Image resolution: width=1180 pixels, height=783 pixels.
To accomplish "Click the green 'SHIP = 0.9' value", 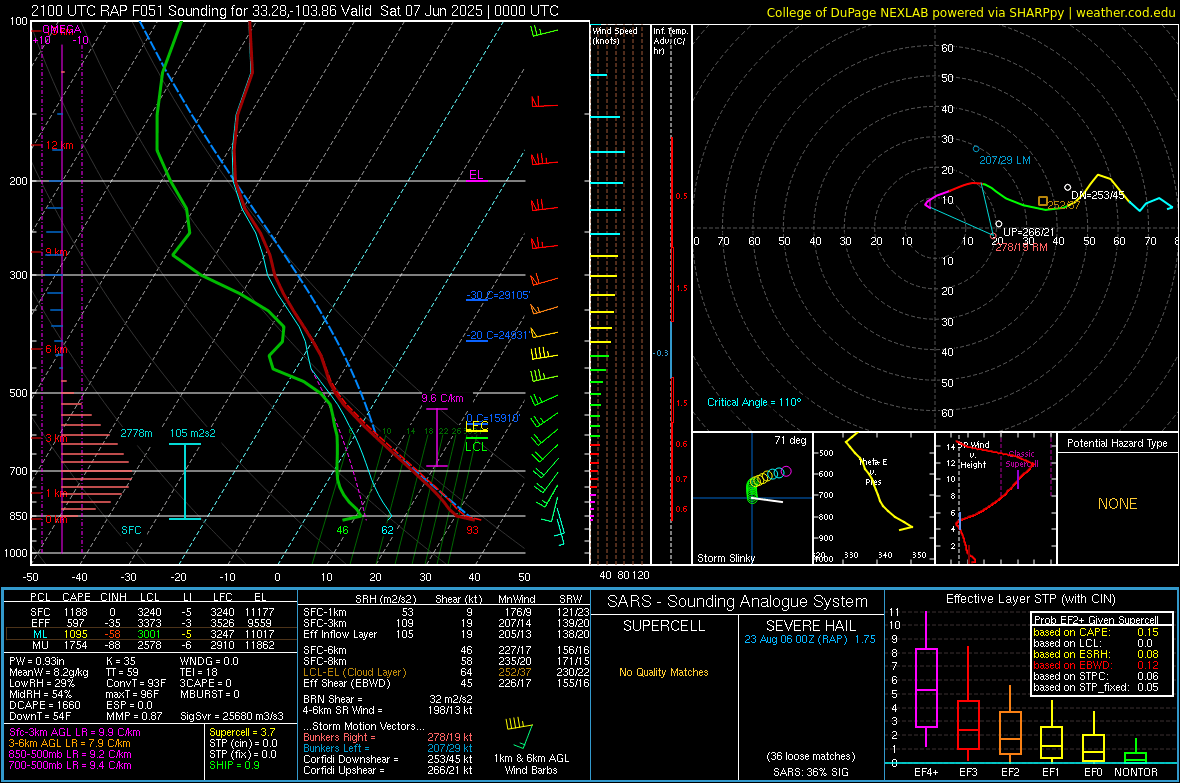I will click(234, 765).
